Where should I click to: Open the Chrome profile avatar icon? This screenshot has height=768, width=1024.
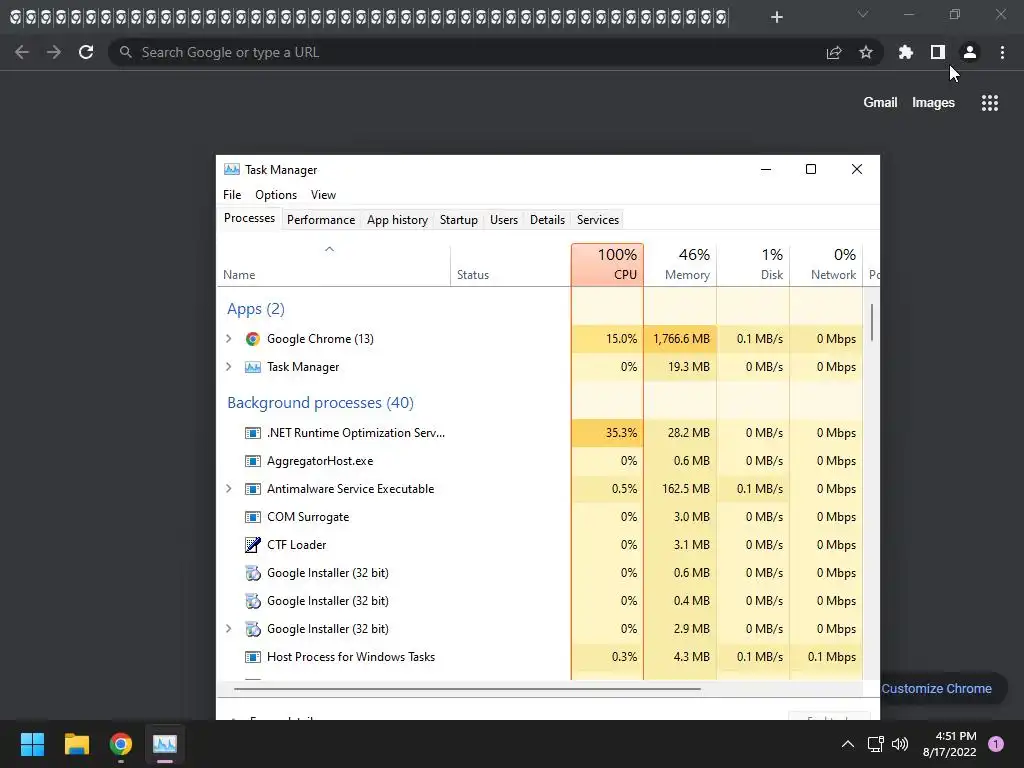[970, 52]
